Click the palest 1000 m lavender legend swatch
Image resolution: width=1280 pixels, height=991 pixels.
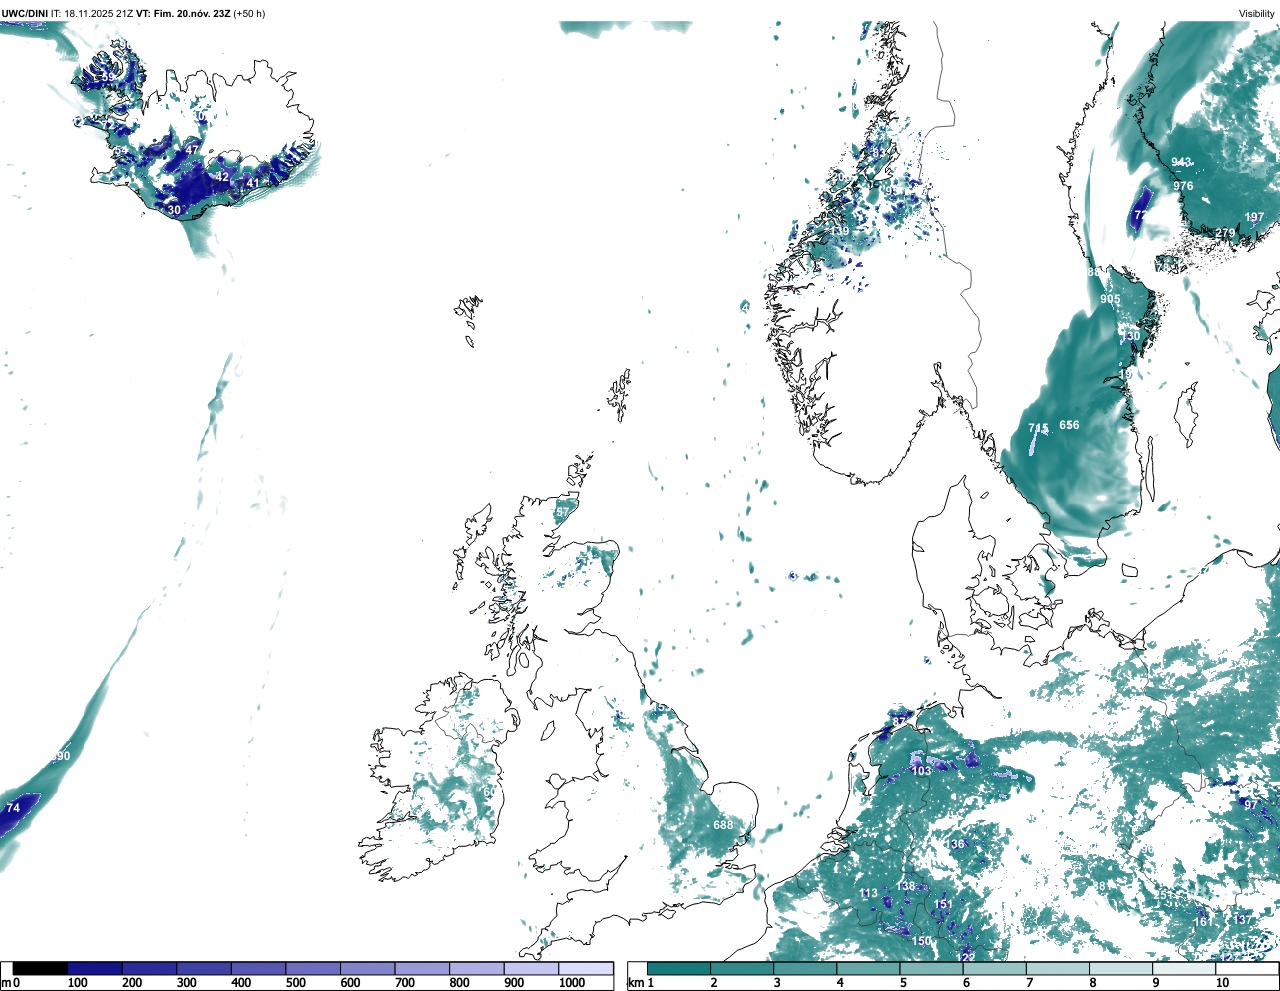pos(586,968)
